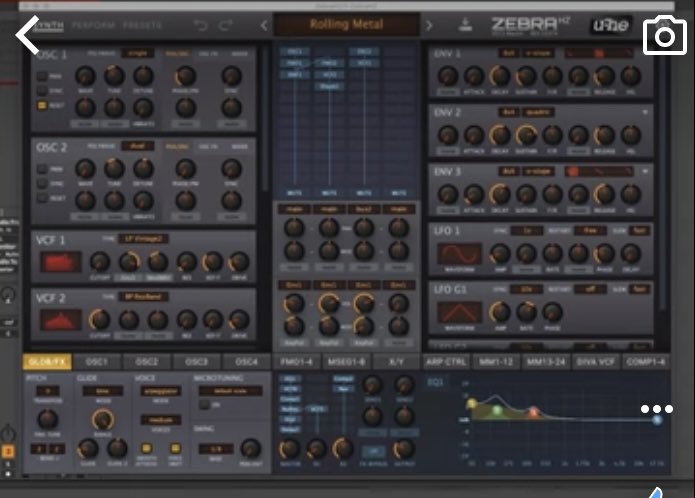Screen dimensions: 695x498
Task: Toggle the VOICE DRIFT button
Action: click(176, 448)
